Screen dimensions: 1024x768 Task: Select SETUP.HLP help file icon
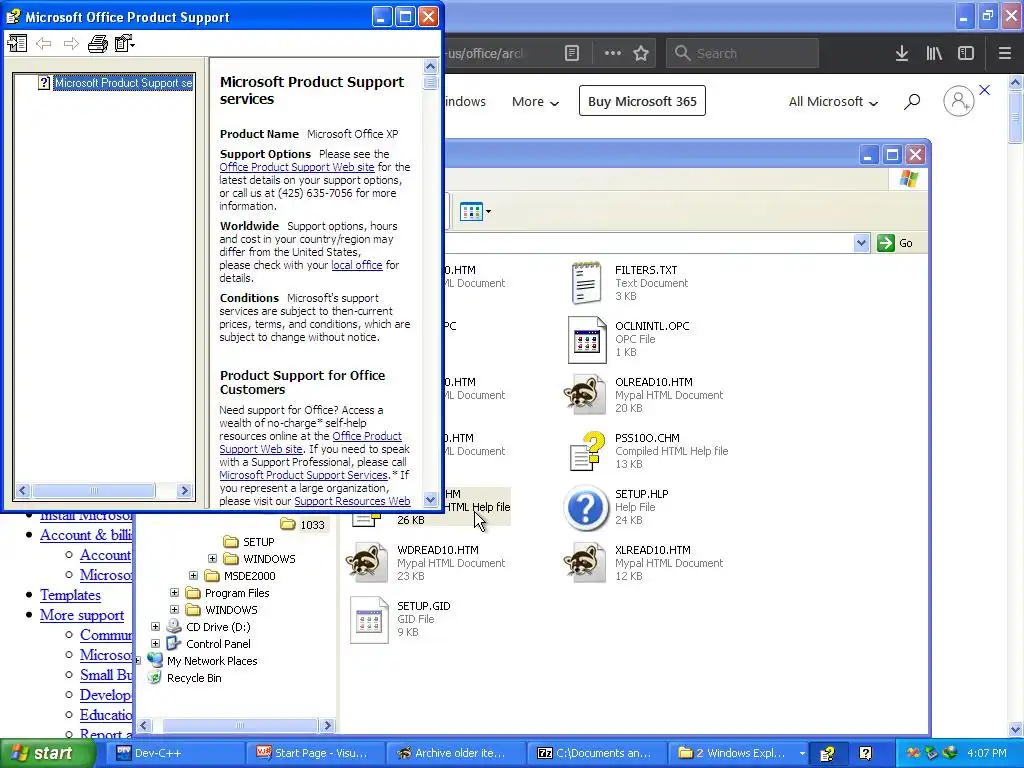tap(586, 507)
